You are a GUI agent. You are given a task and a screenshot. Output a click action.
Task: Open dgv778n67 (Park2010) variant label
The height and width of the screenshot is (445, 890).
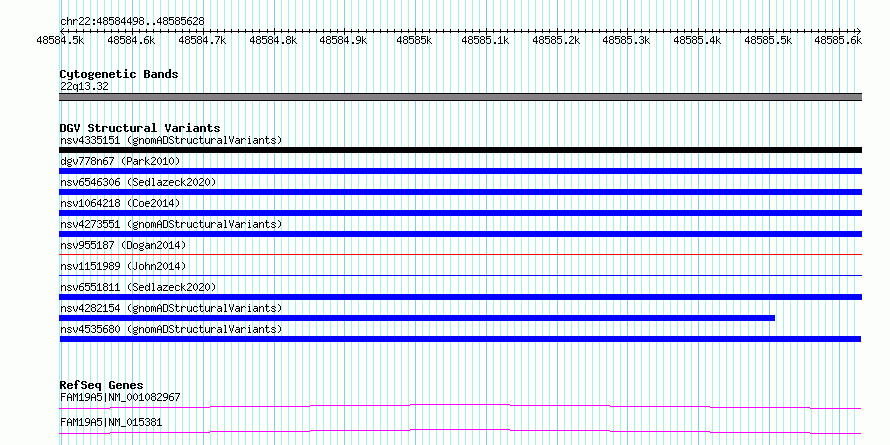(x=120, y=161)
